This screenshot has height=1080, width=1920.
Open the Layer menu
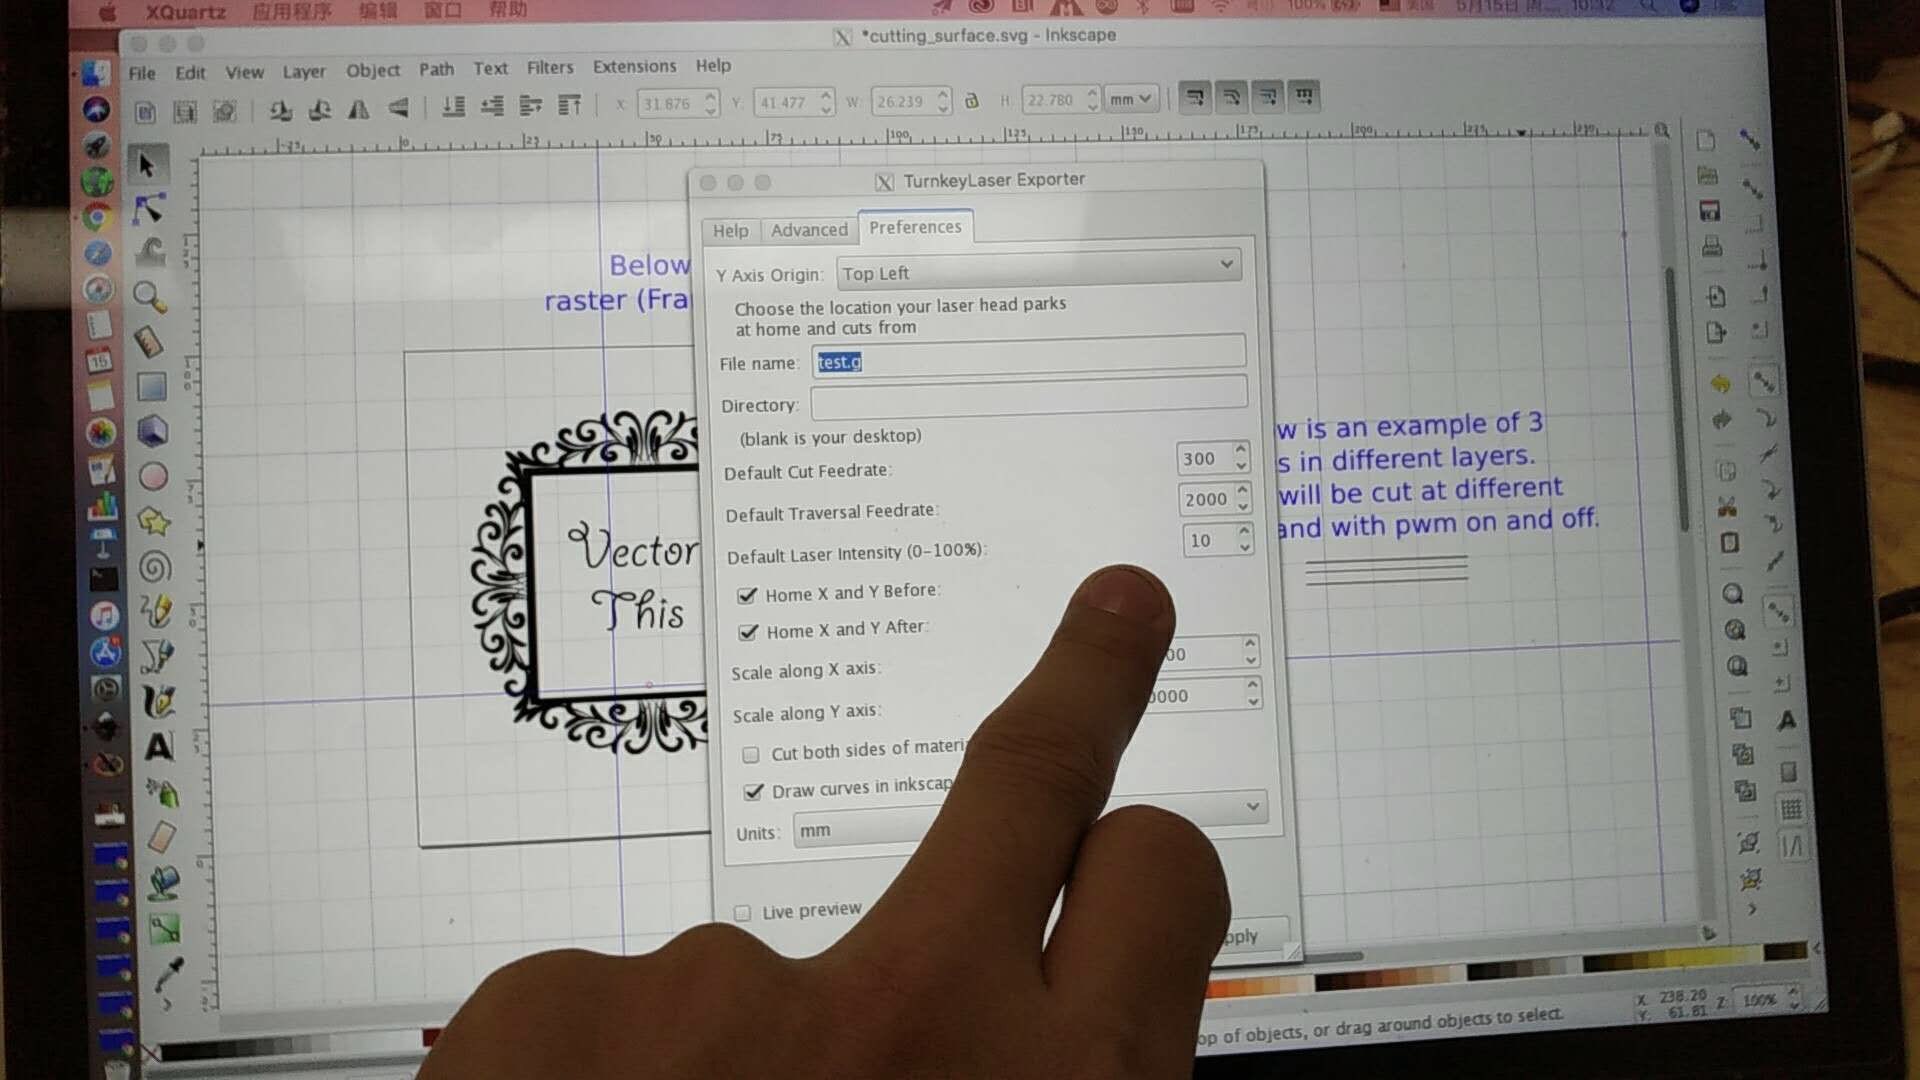(x=304, y=71)
